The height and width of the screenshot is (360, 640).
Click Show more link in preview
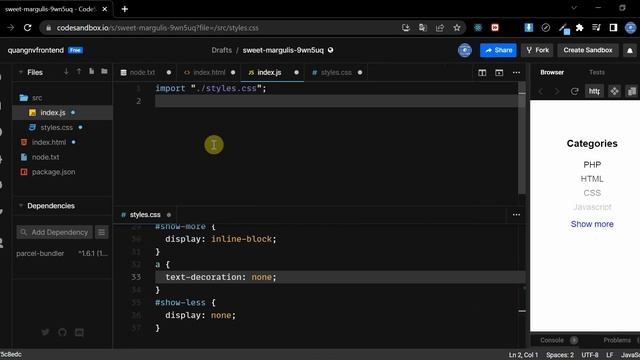[x=592, y=224]
